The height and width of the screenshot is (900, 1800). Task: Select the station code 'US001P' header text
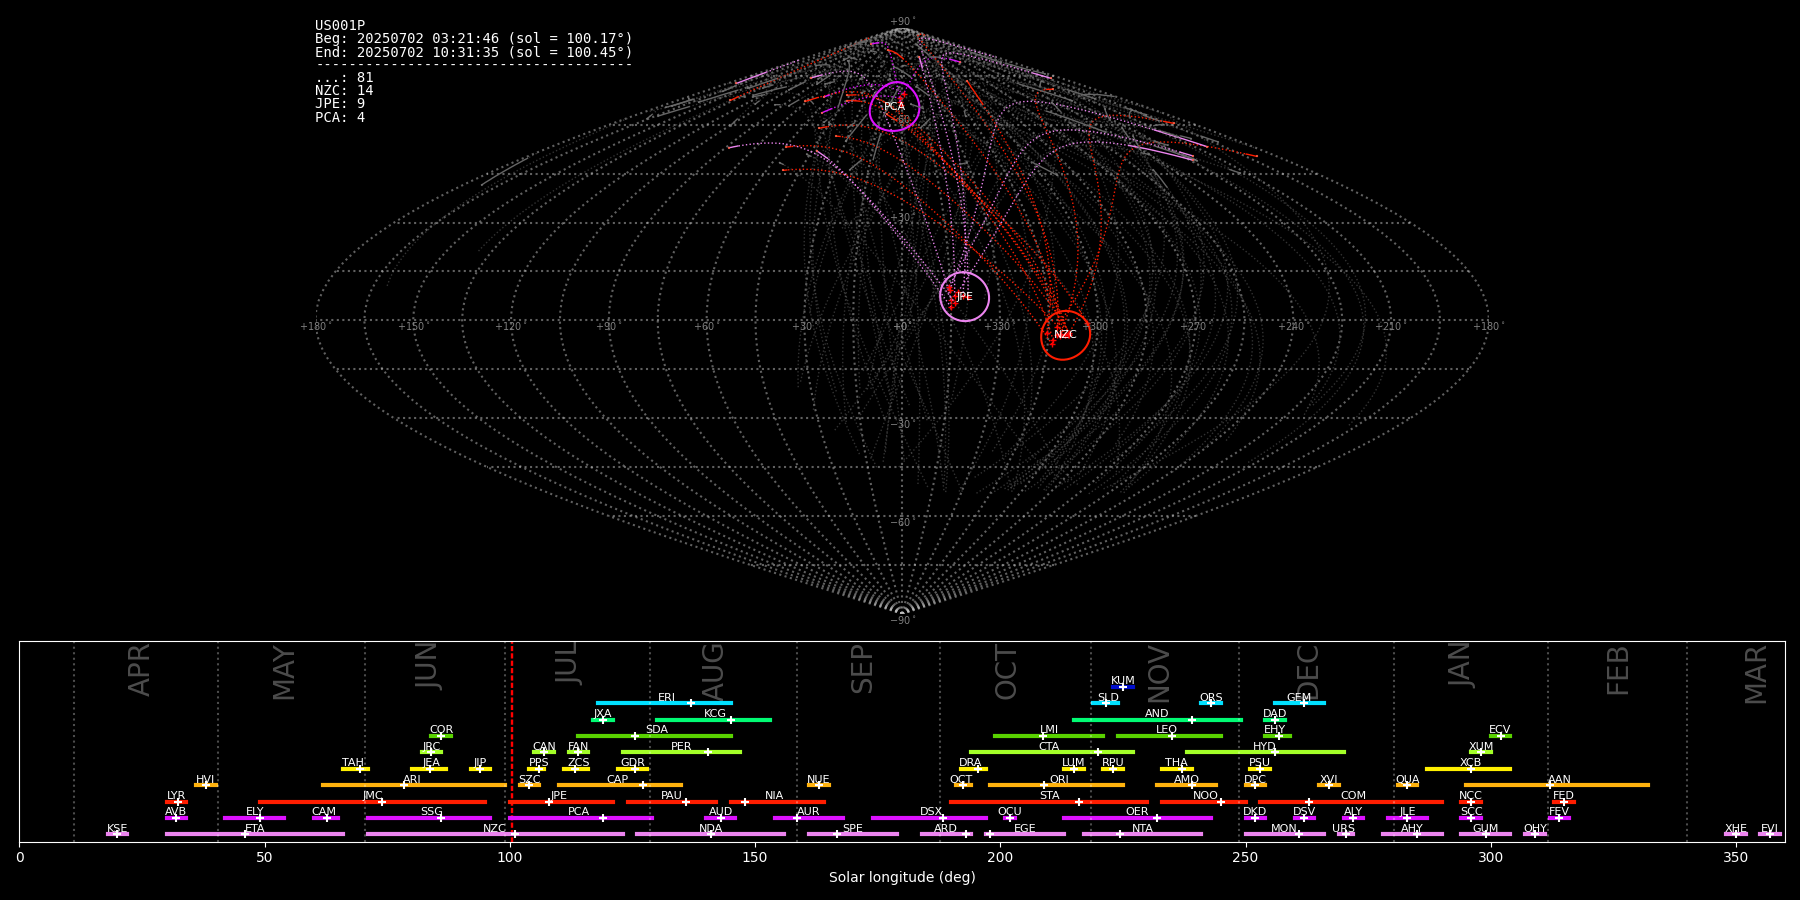click(340, 26)
